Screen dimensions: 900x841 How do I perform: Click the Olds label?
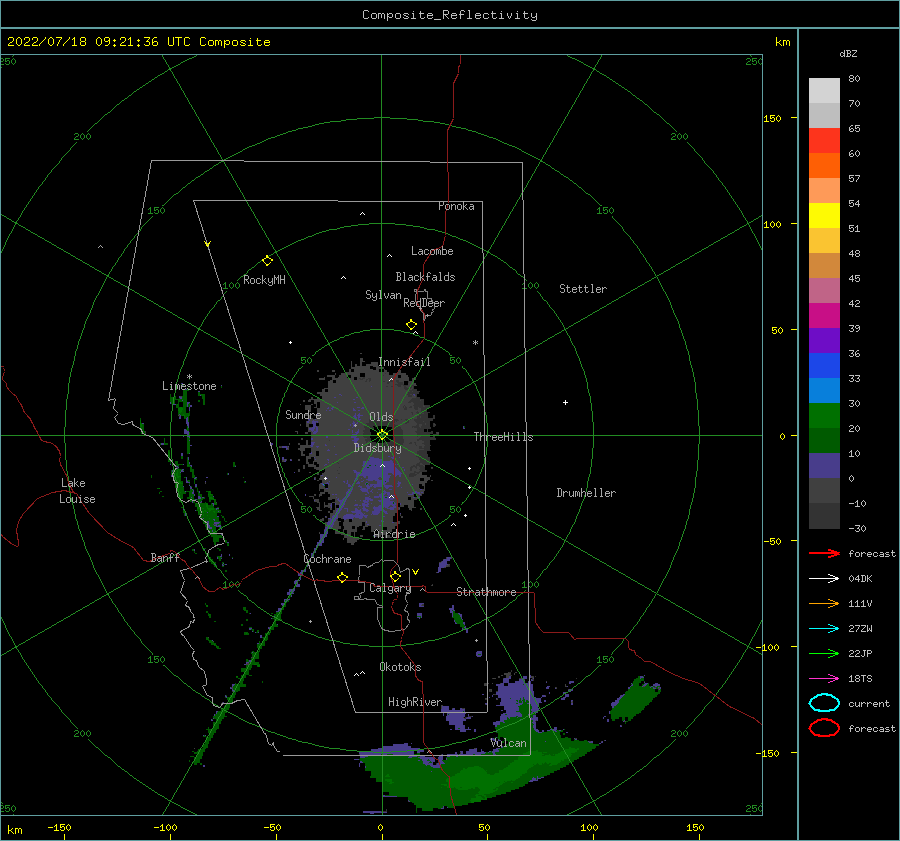tap(381, 417)
